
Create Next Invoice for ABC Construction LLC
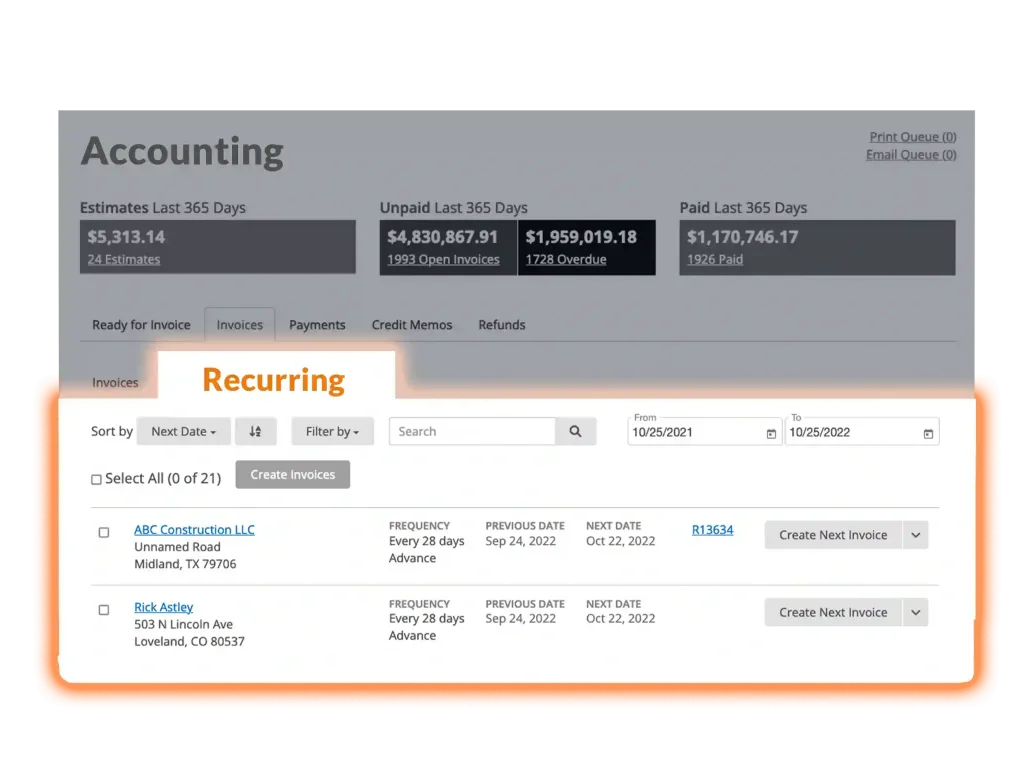click(833, 535)
